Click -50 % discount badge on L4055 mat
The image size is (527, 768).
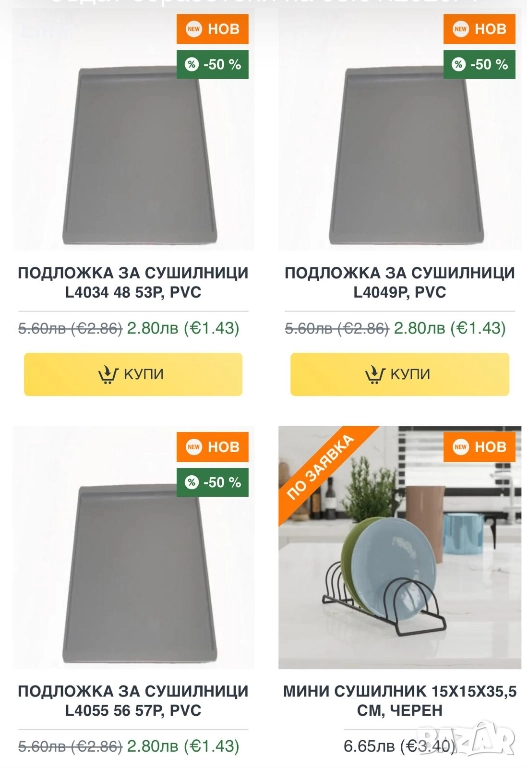tap(213, 482)
